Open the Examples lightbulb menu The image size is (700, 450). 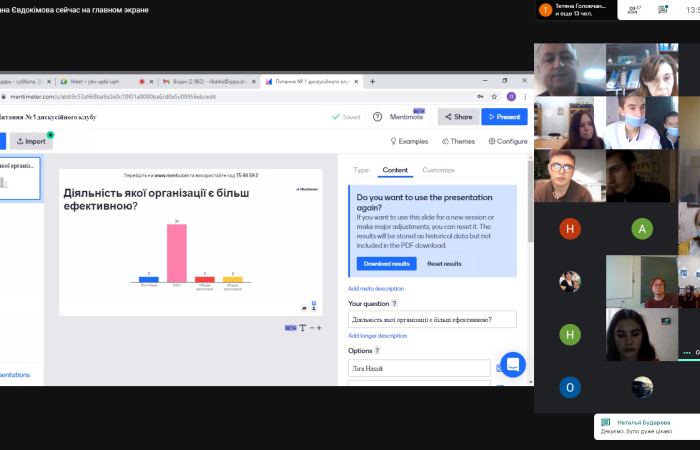pos(408,141)
